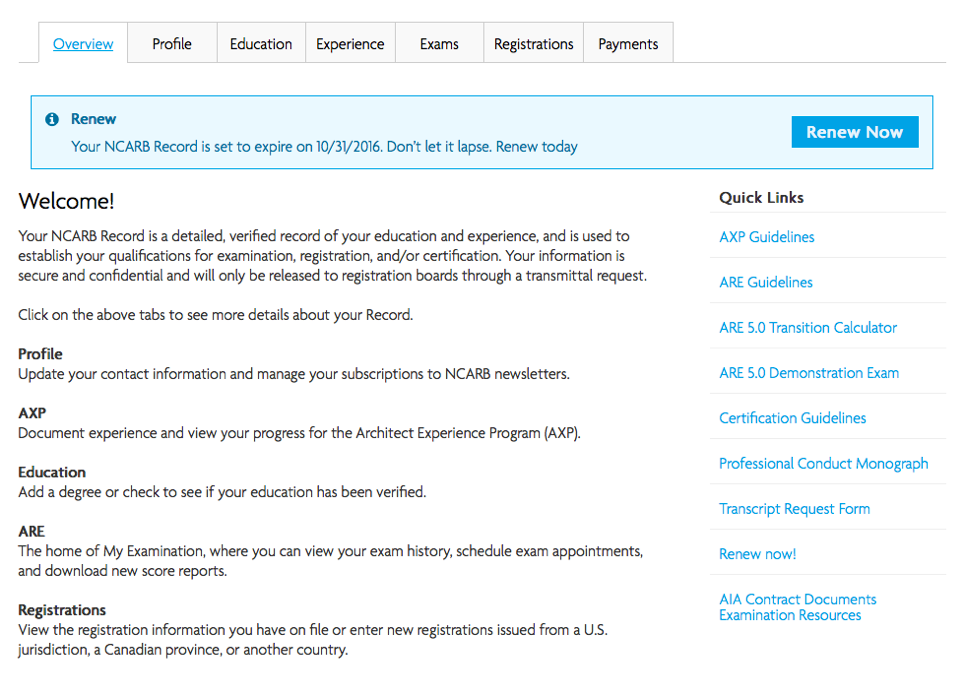Image resolution: width=965 pixels, height=696 pixels.
Task: Return to the Overview tab
Action: [82, 43]
